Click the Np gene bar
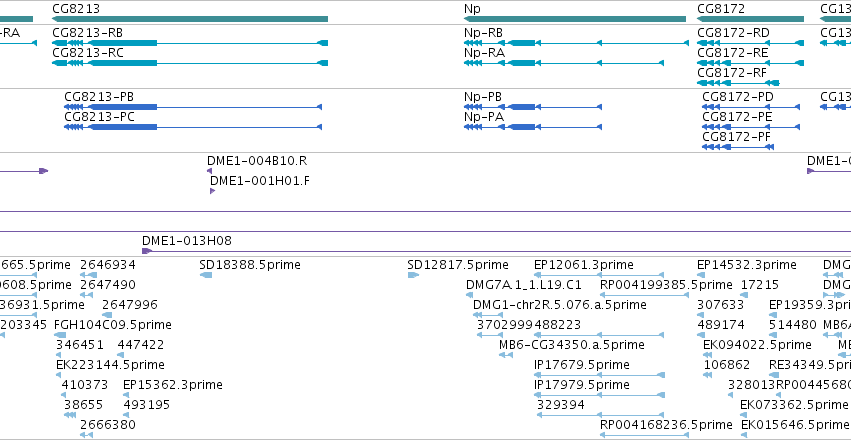 tap(575, 19)
